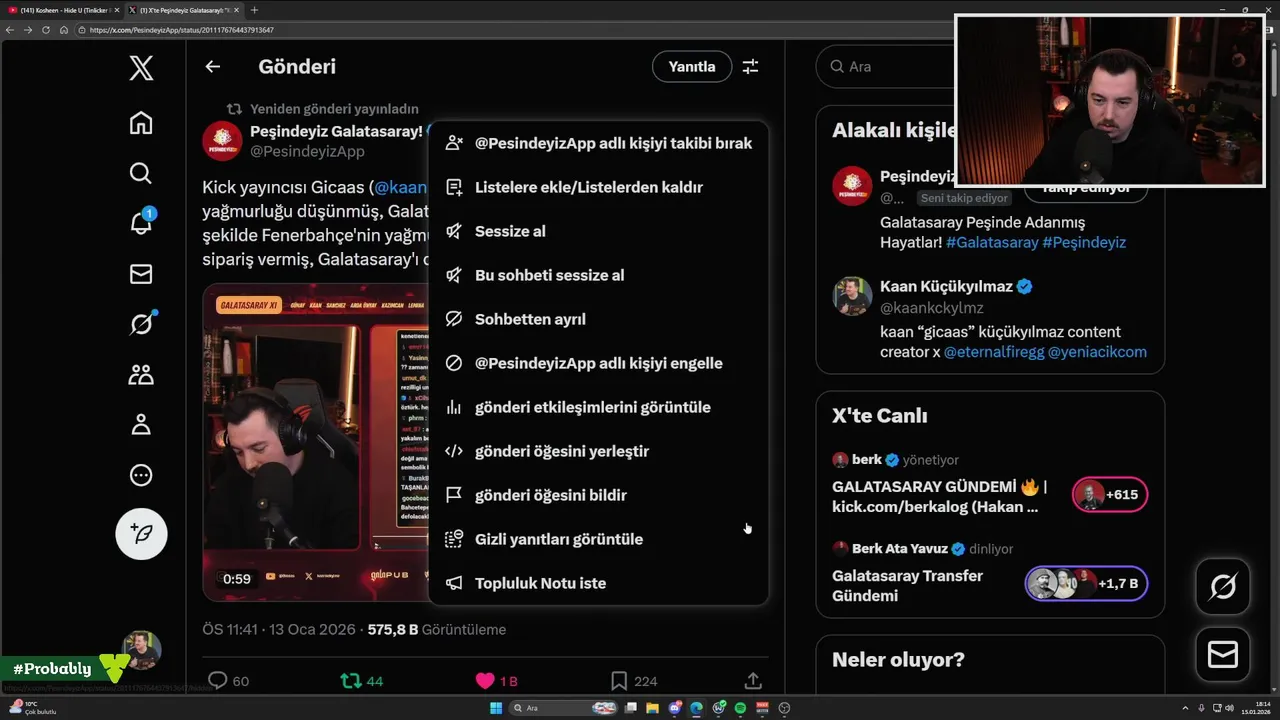The image size is (1280, 720).
Task: Open floating Messages button at right edge
Action: pos(1223,654)
